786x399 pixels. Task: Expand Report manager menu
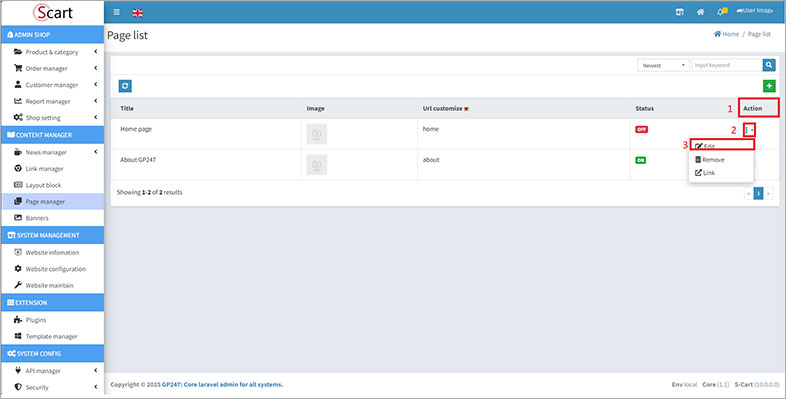pos(52,101)
